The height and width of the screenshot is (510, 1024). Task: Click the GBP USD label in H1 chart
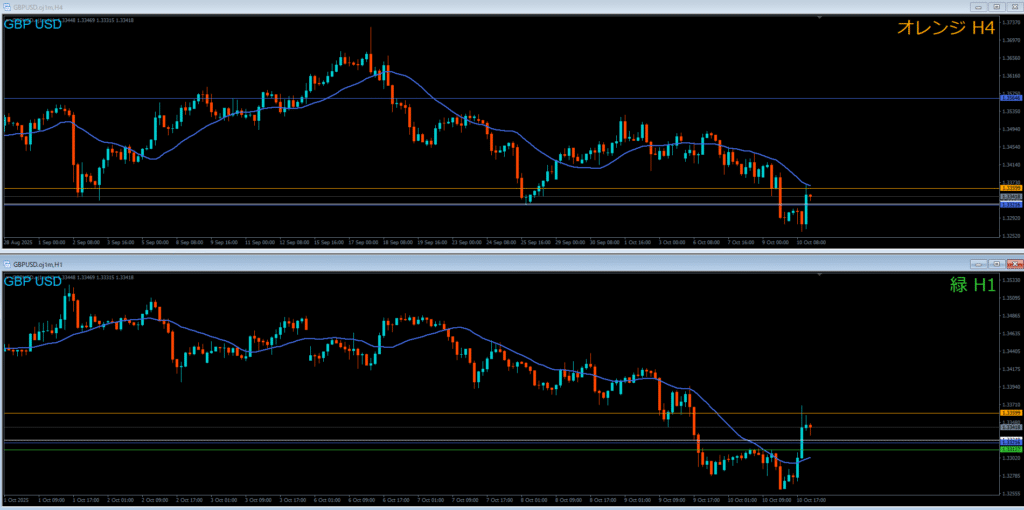click(32, 281)
